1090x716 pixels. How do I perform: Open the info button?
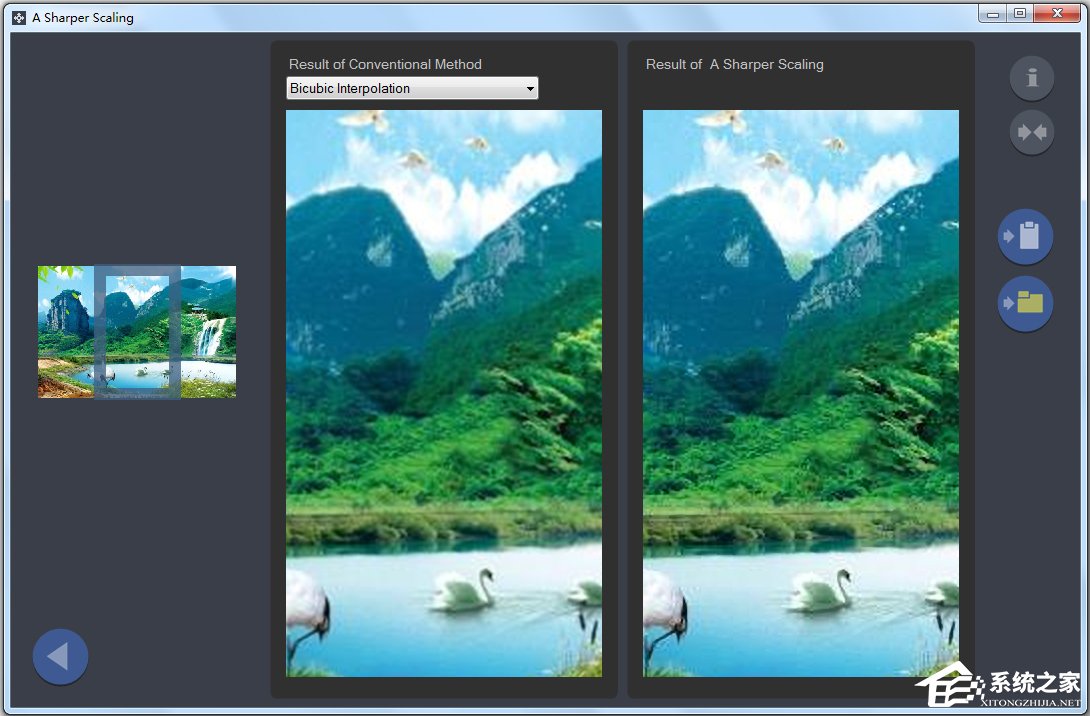(1032, 78)
